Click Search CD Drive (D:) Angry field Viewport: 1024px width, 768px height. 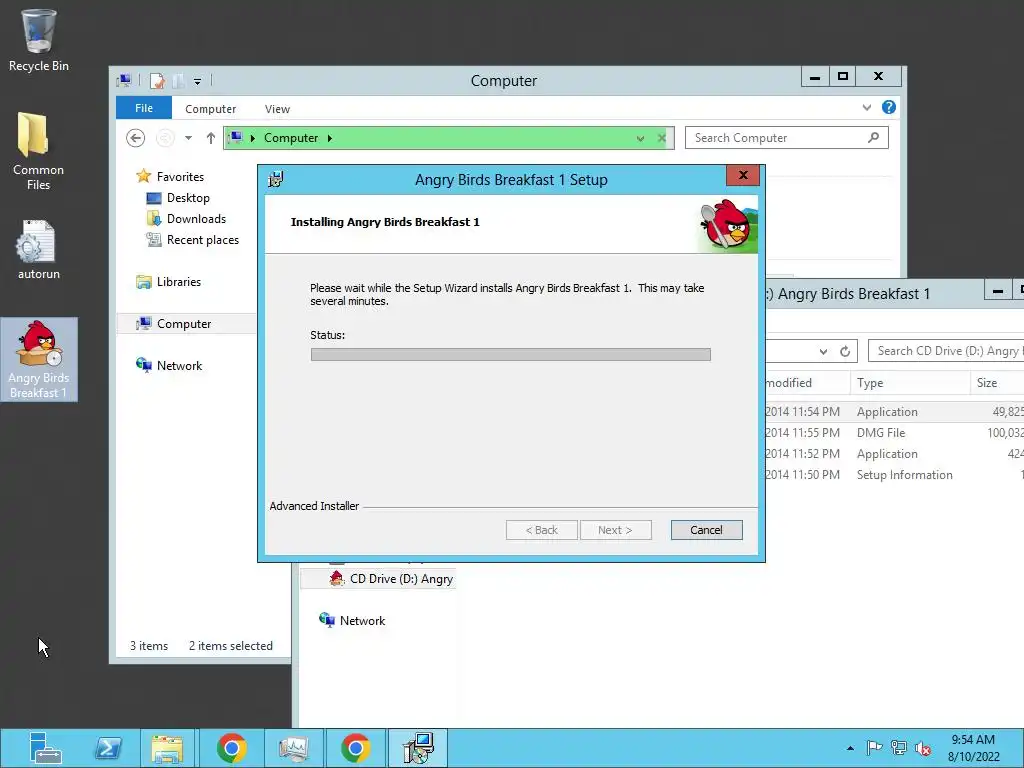[946, 351]
